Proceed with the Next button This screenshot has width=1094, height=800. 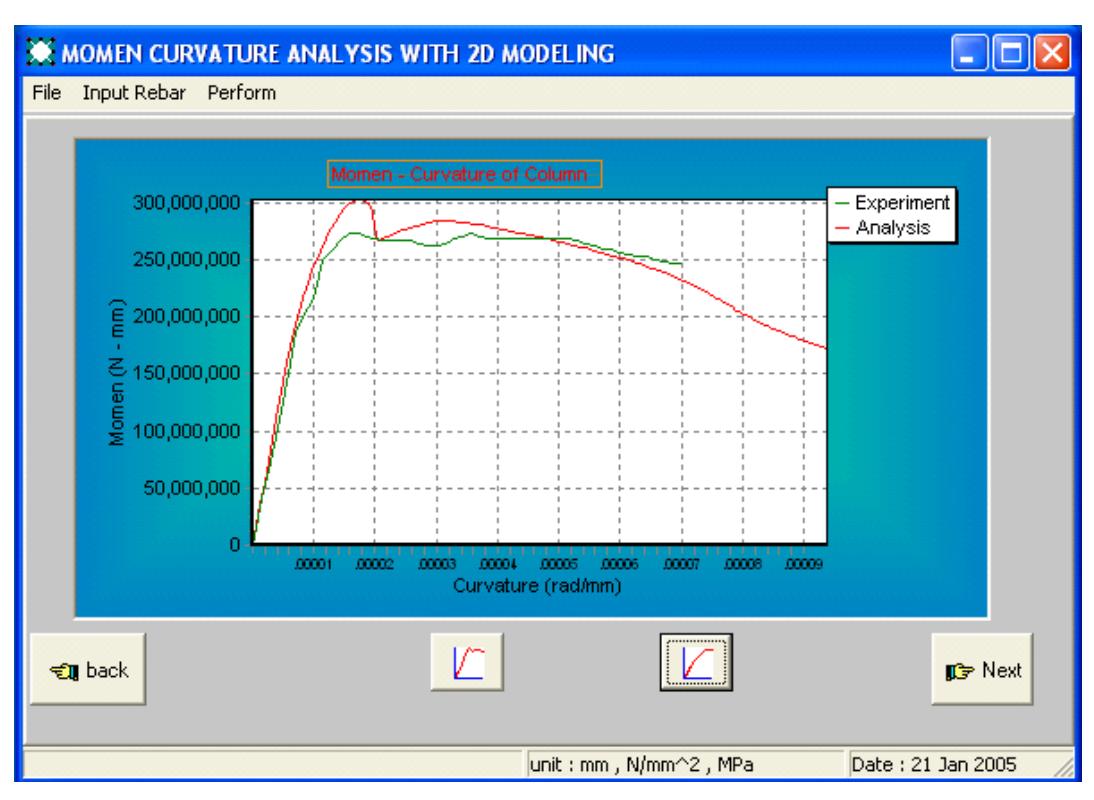pyautogui.click(x=982, y=670)
